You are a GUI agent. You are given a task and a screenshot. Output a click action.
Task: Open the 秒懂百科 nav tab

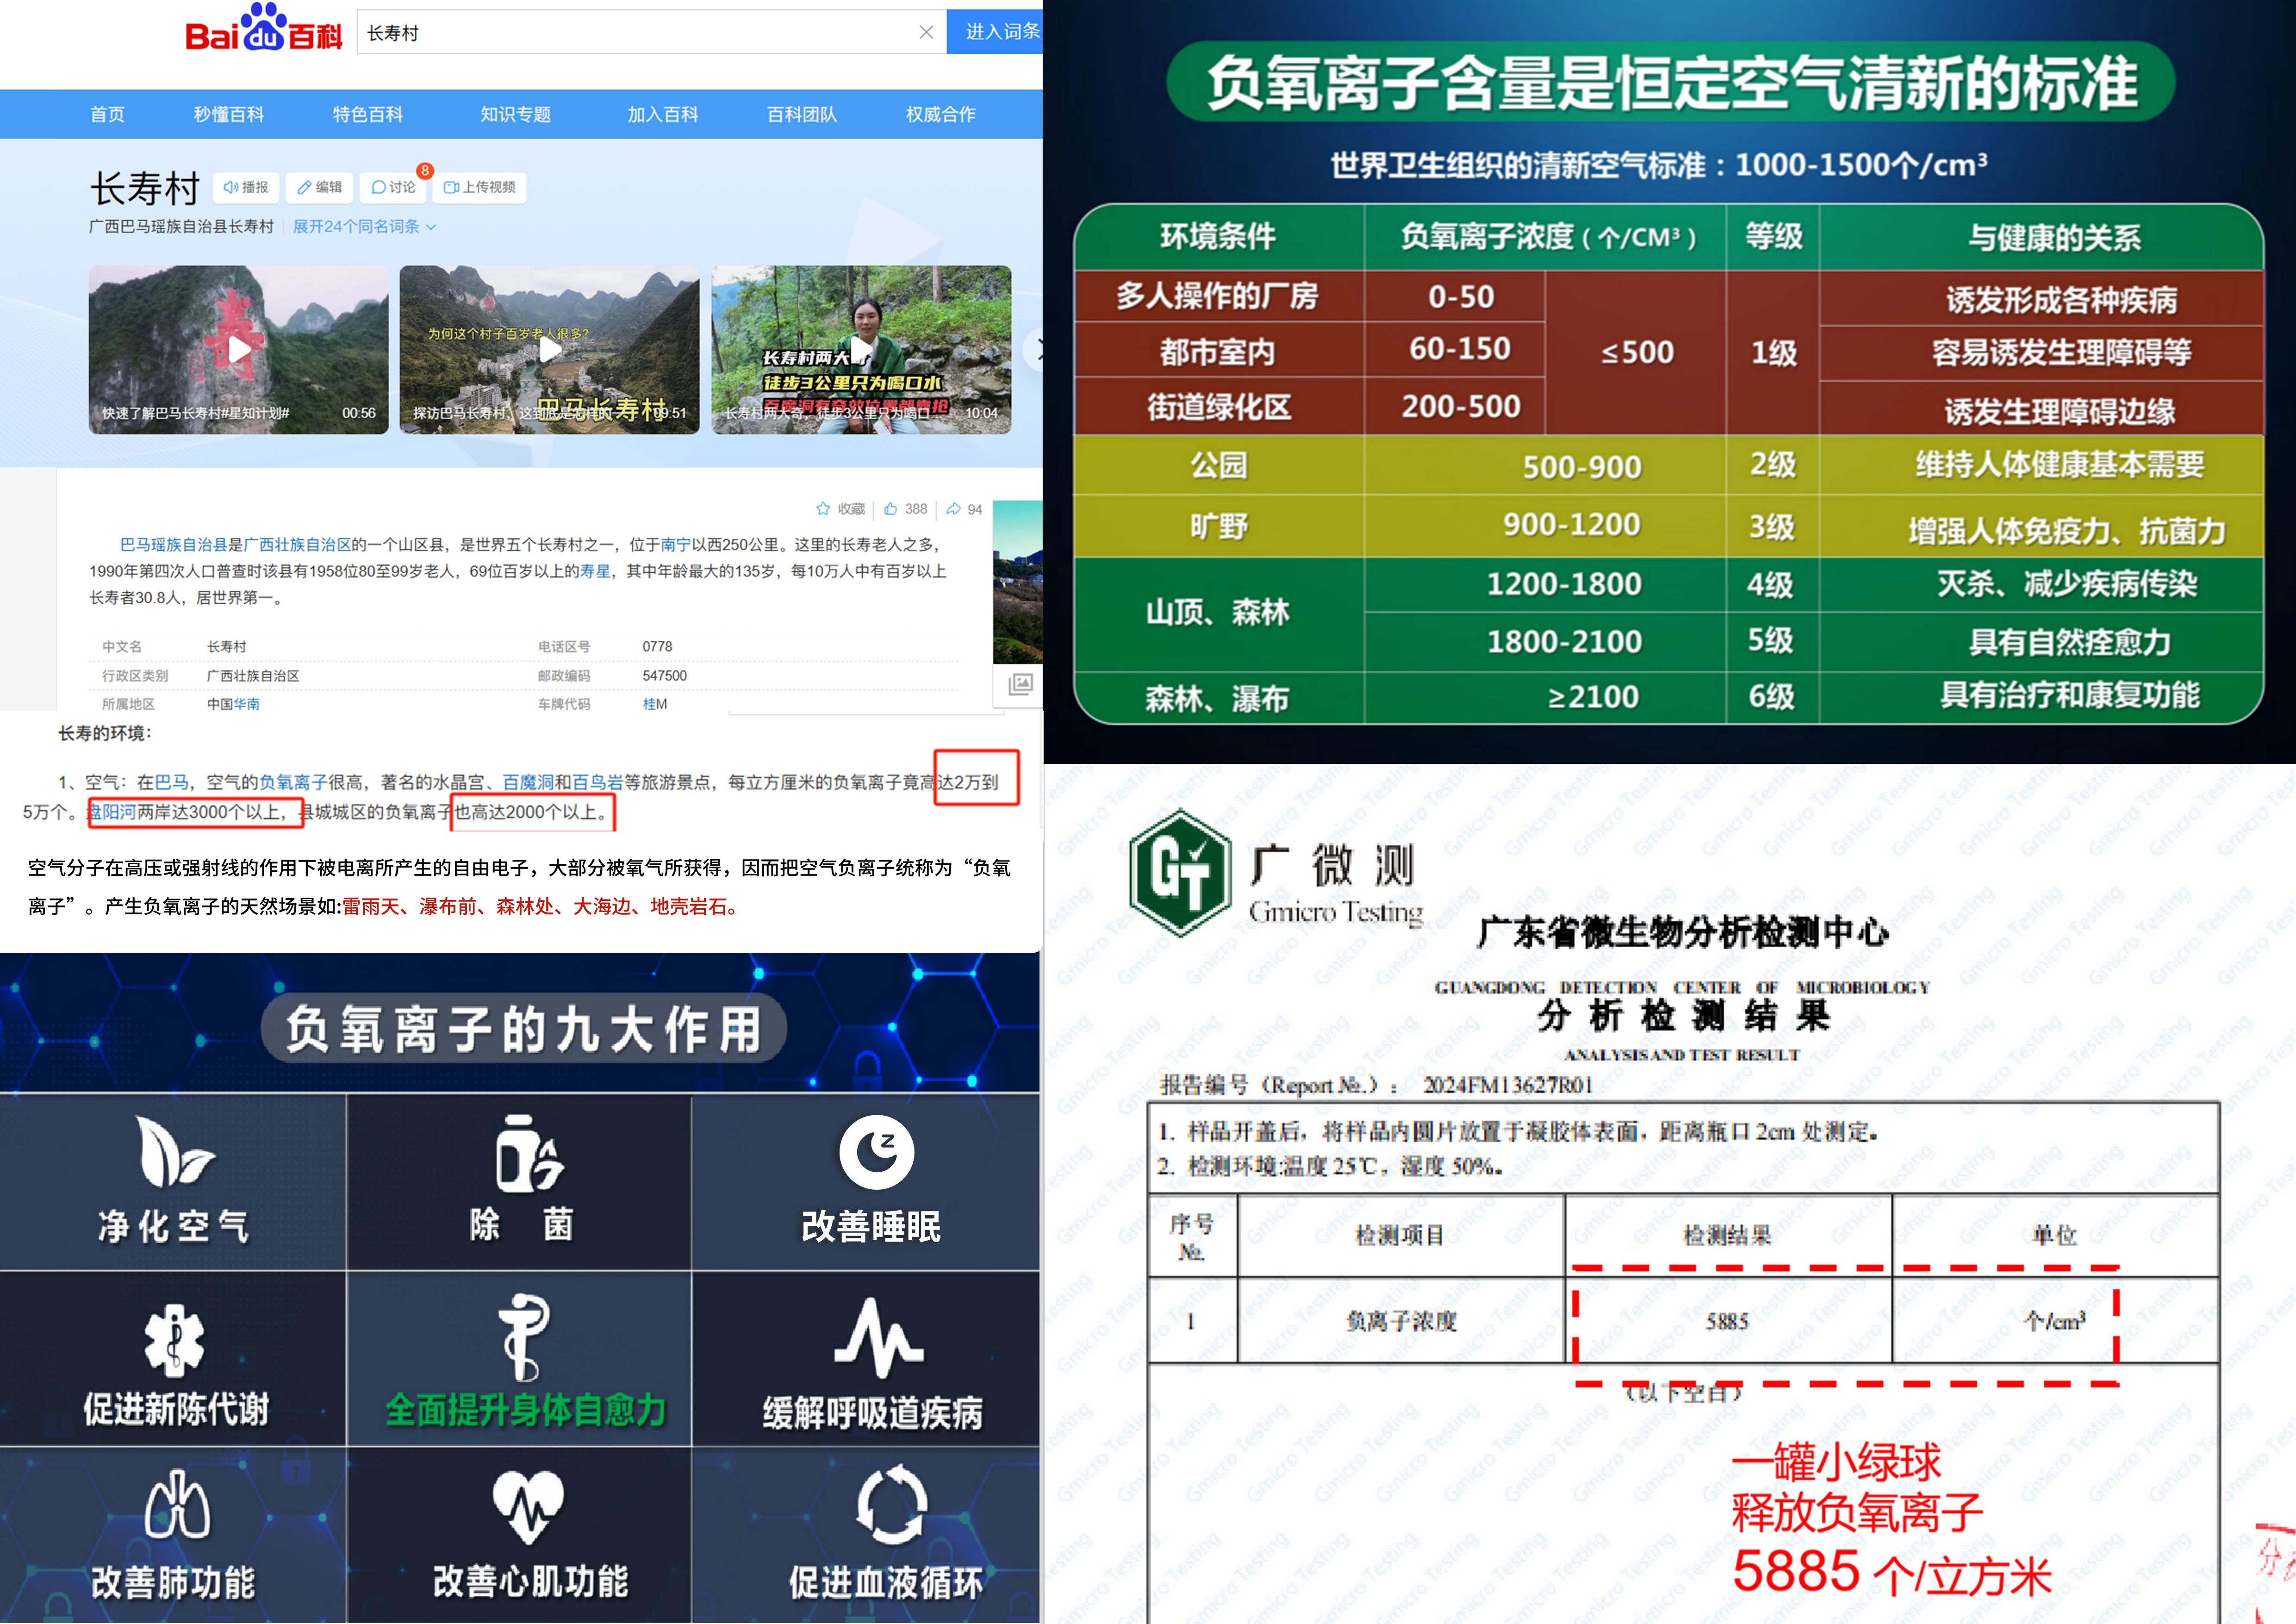tap(229, 114)
